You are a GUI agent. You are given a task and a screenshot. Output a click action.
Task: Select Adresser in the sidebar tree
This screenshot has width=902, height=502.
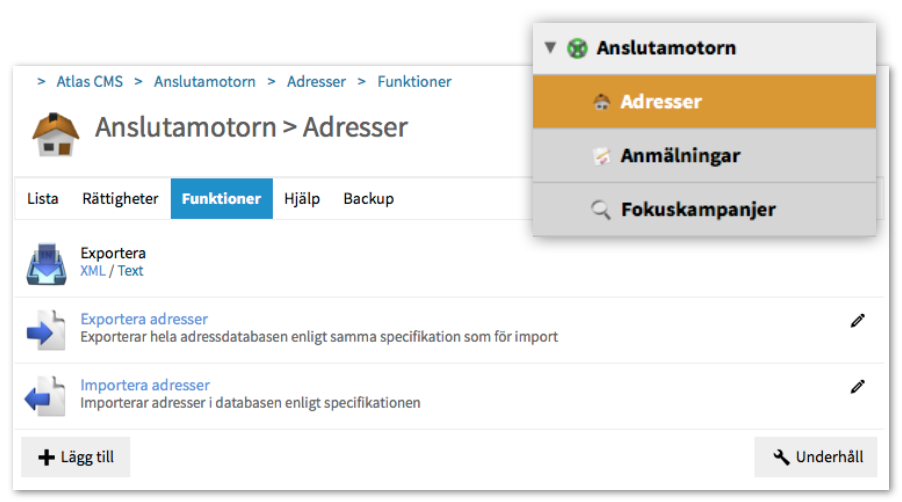pyautogui.click(x=660, y=102)
